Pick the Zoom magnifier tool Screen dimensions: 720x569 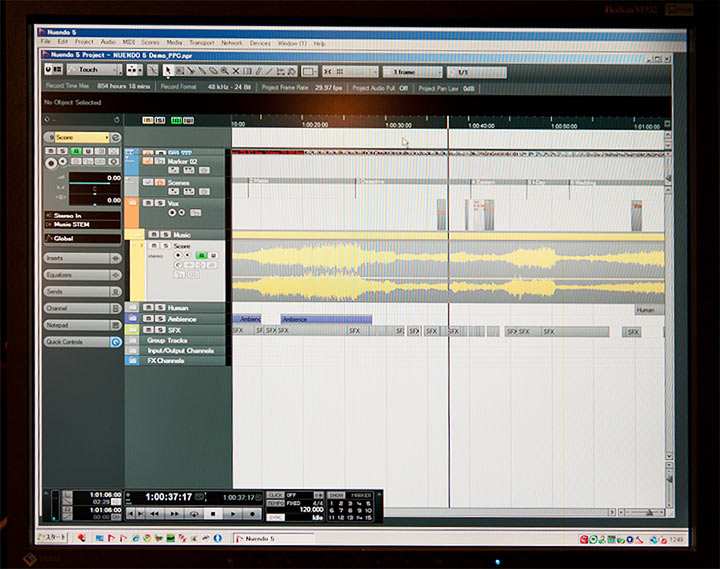click(225, 71)
